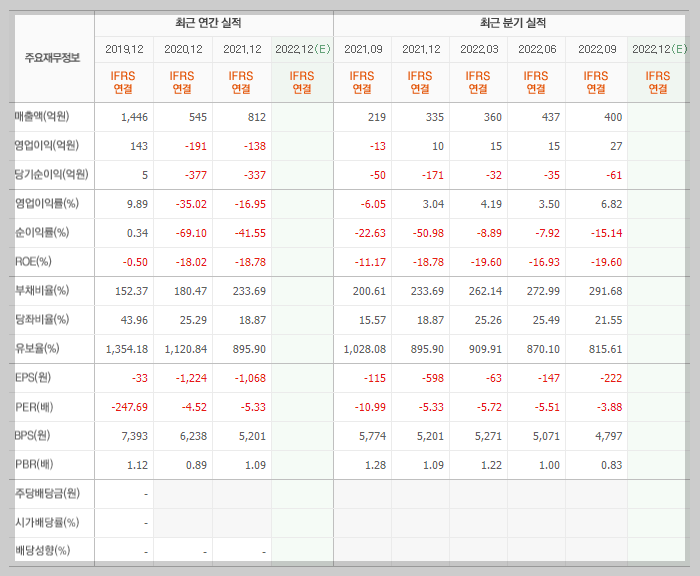
Task: Click the ROE value -16.93
Action: 544,263
